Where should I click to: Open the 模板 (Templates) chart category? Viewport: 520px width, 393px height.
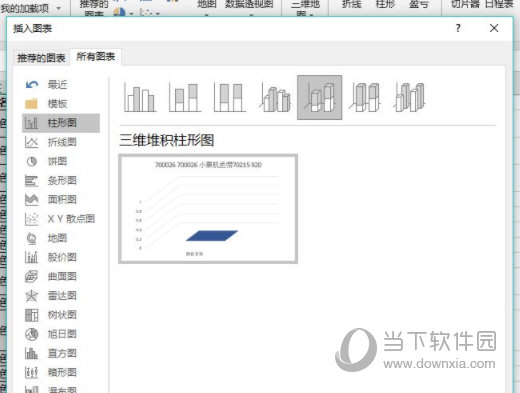click(61, 104)
